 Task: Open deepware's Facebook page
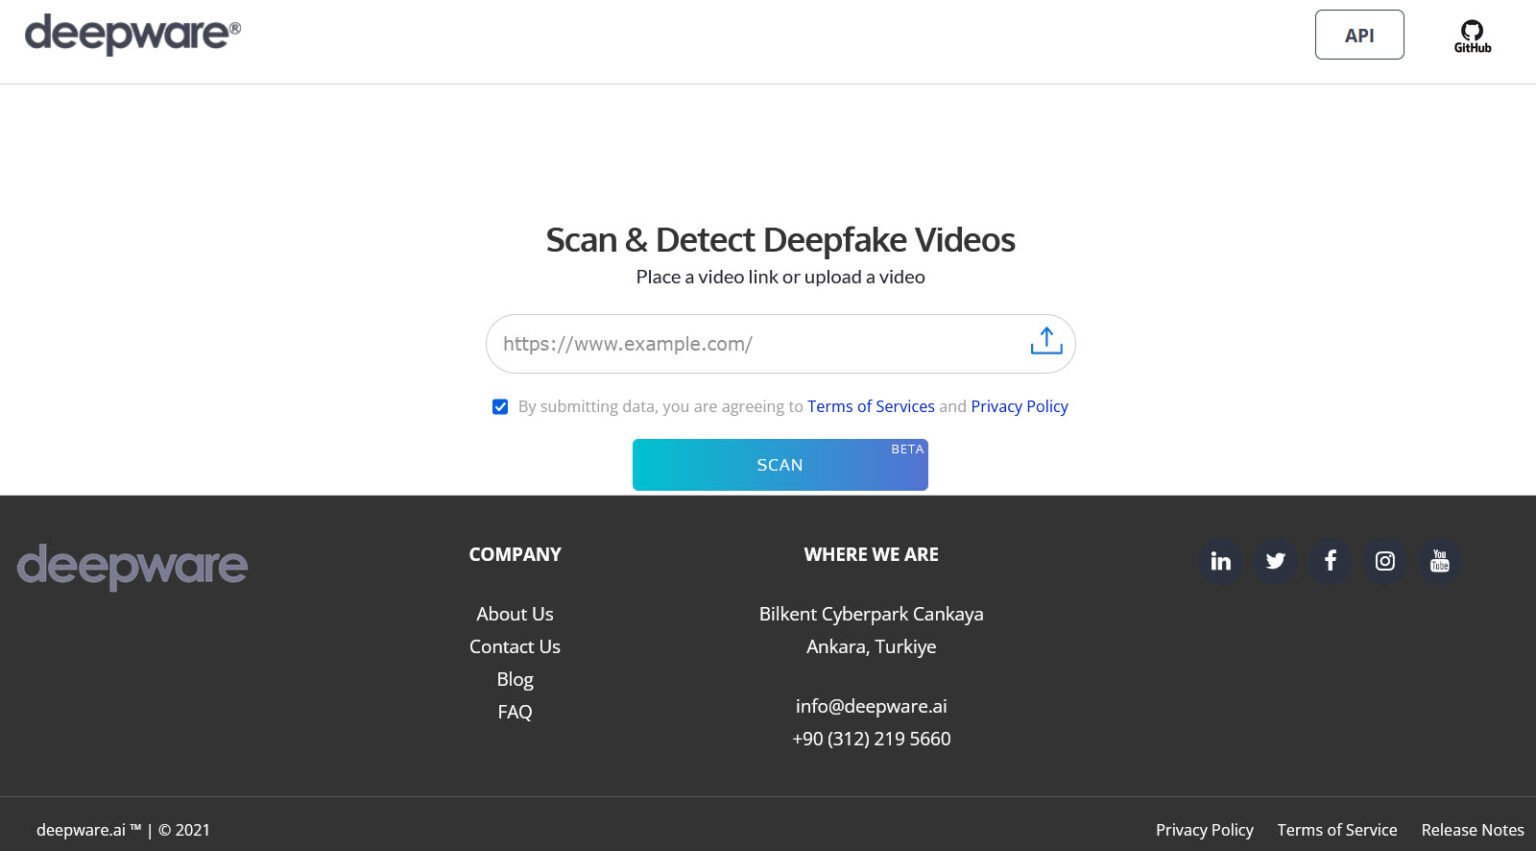(1329, 561)
